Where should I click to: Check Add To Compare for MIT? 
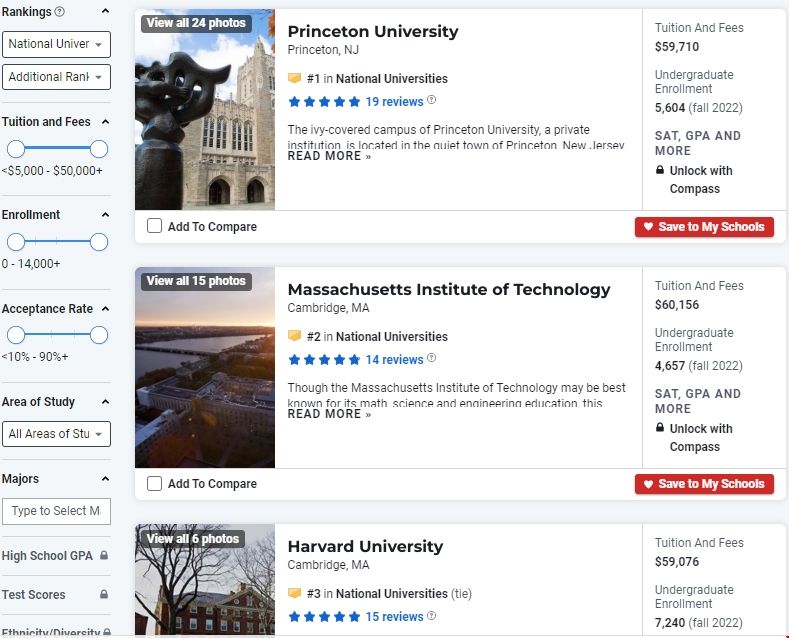155,484
